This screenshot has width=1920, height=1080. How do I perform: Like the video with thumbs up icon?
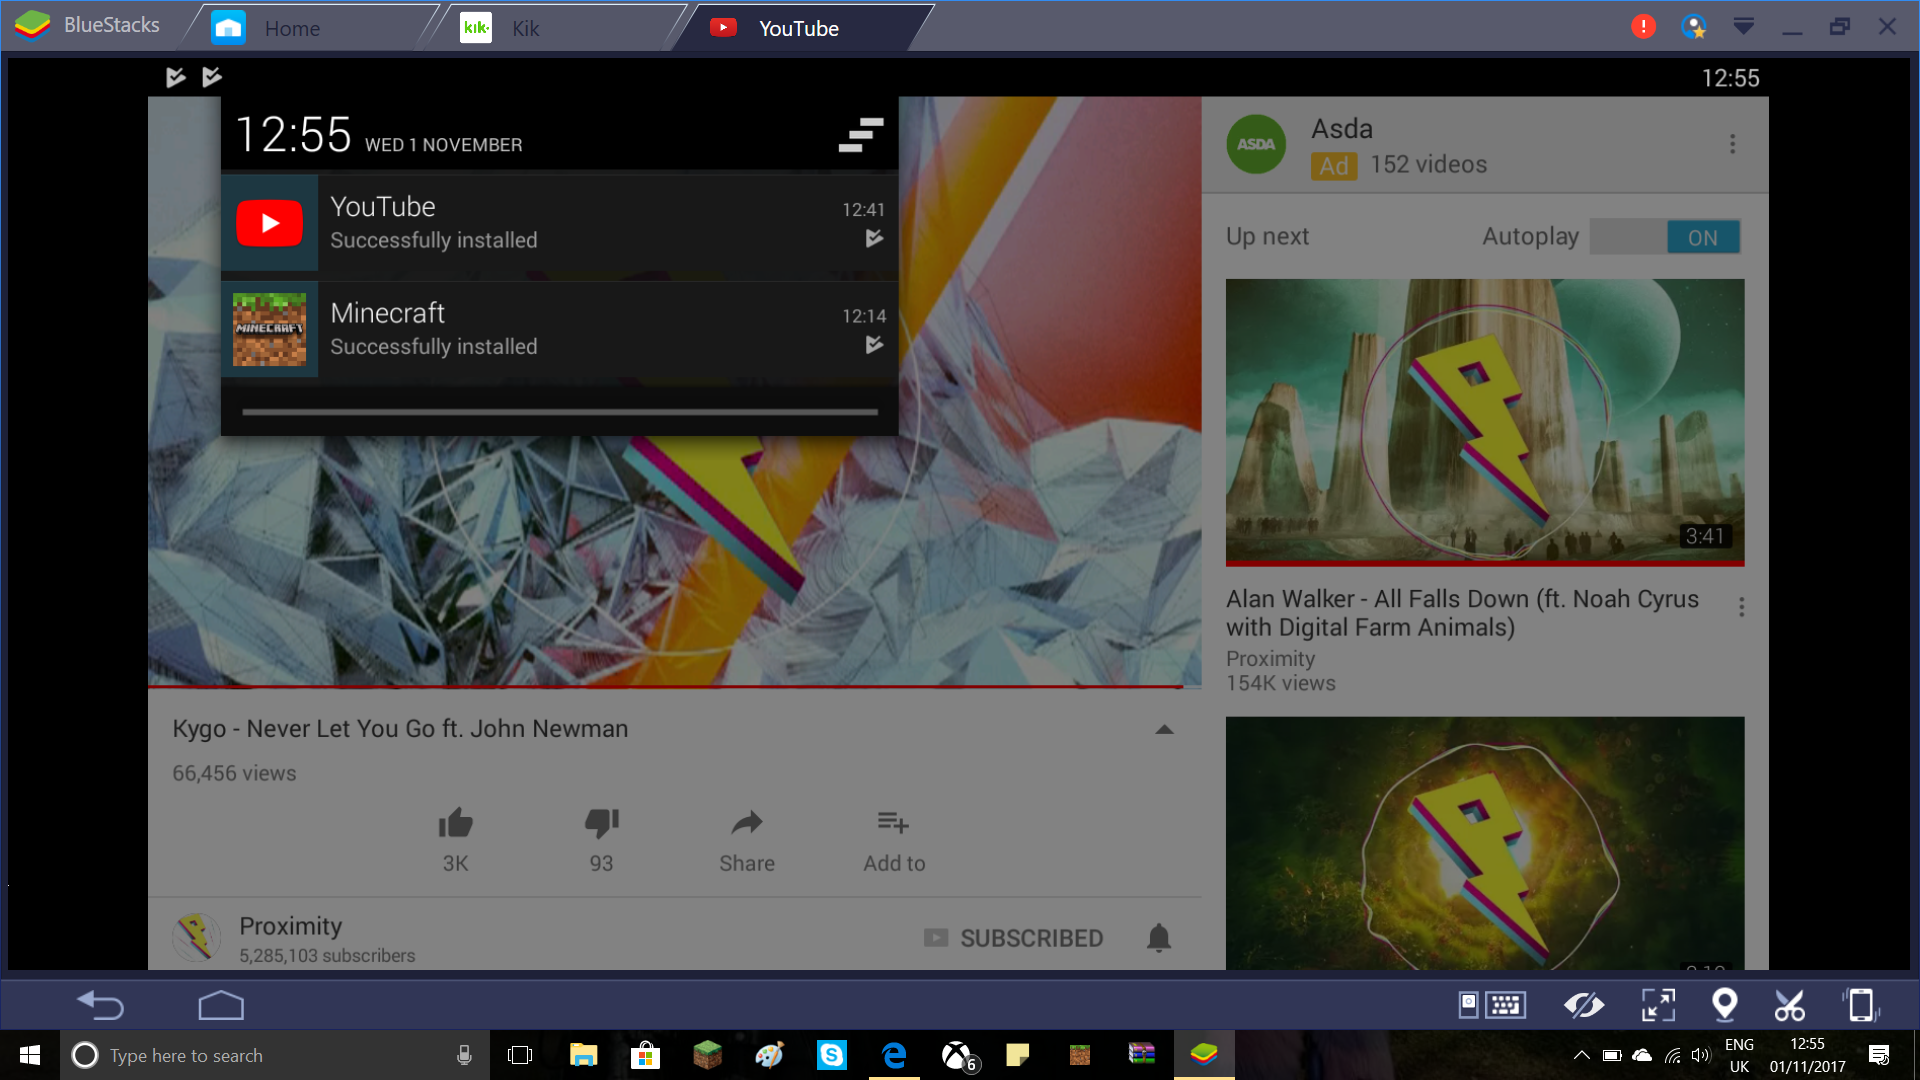point(456,824)
